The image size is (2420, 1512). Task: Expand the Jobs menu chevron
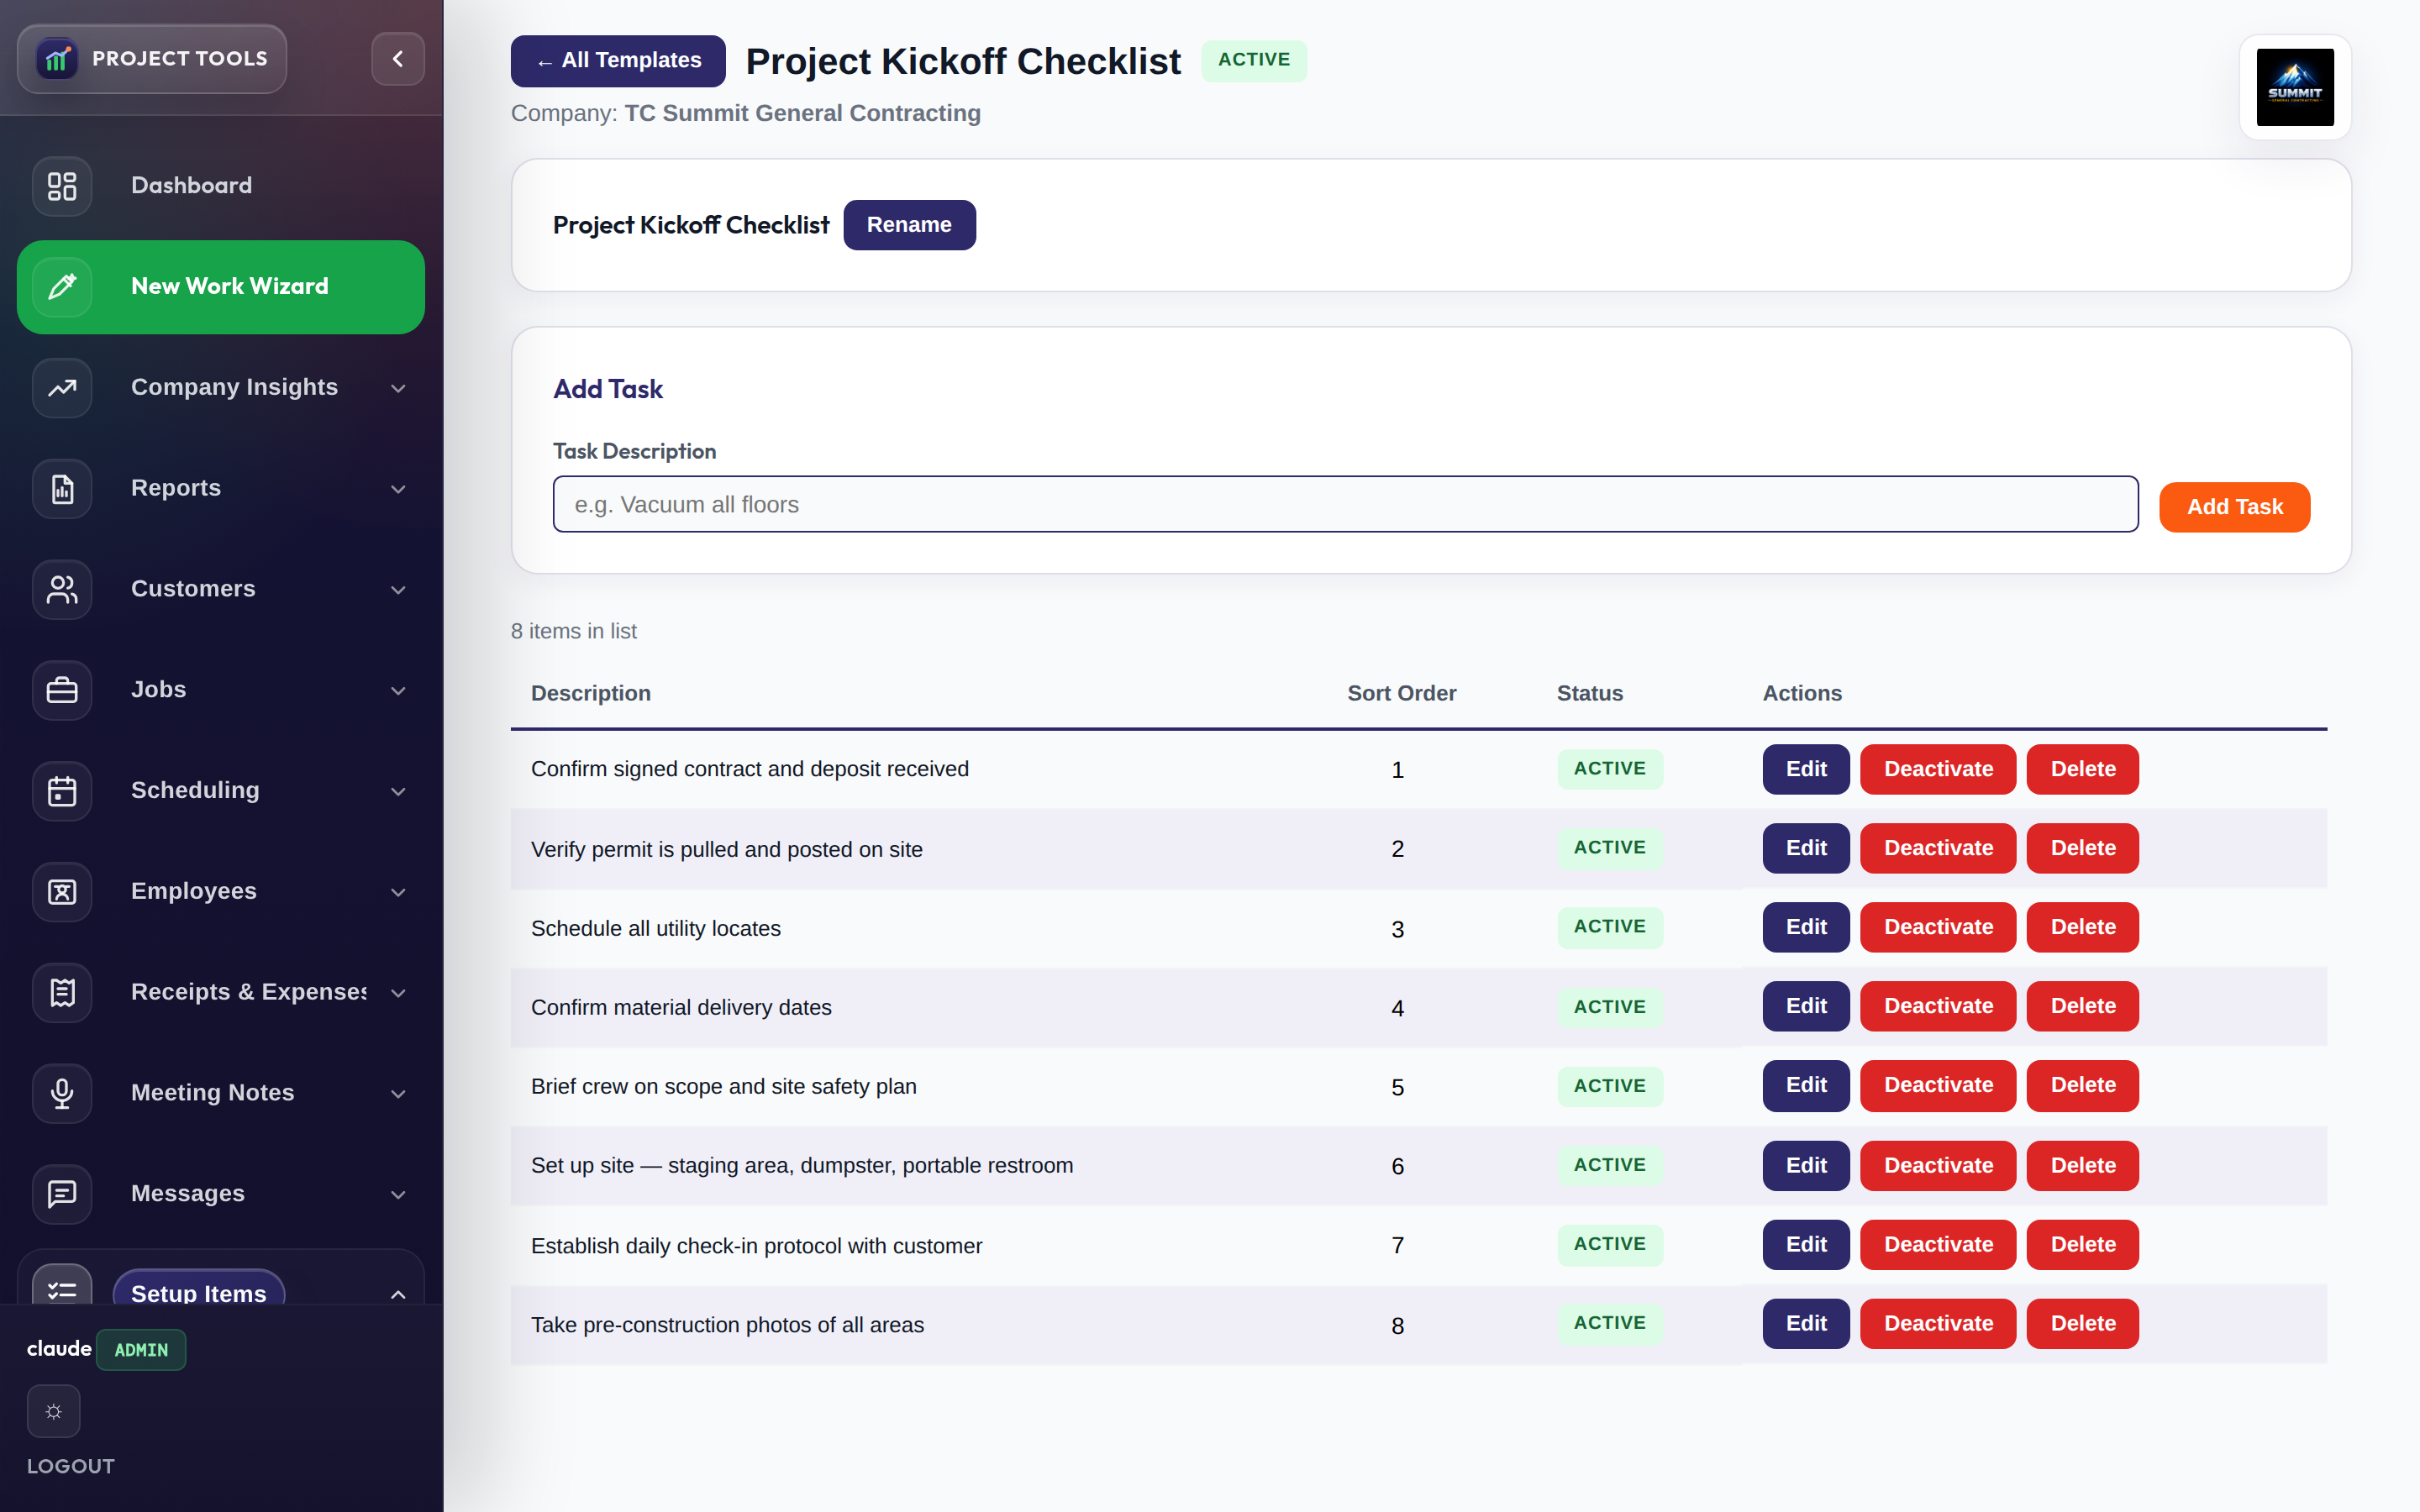click(x=398, y=690)
